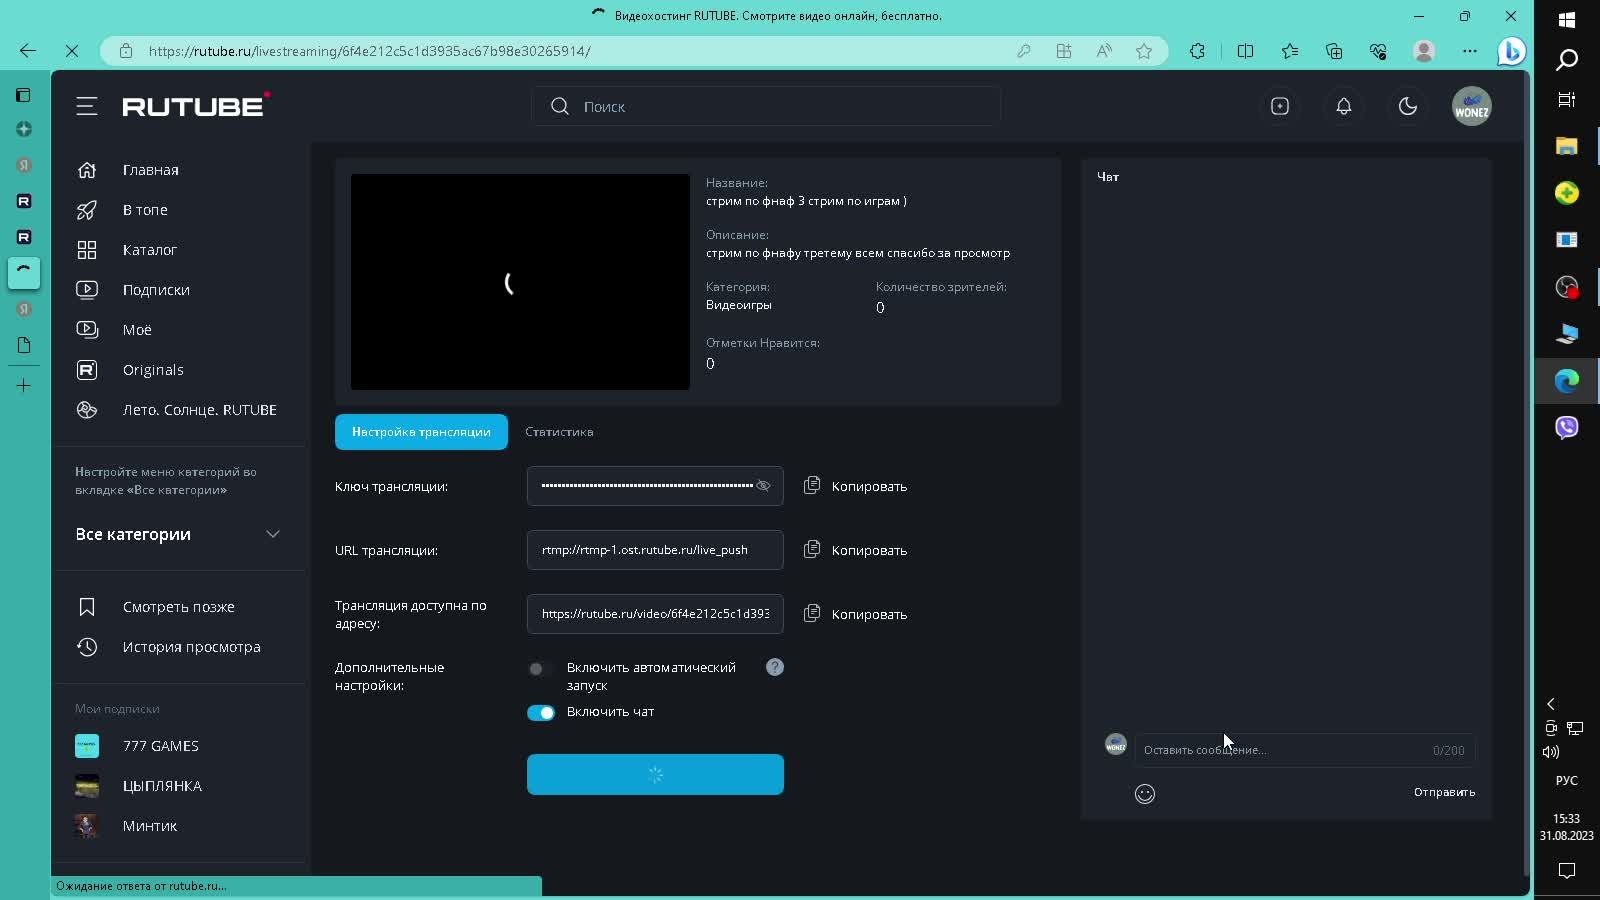Disable the Включить чат toggle
Screen dimensions: 1600x900
click(541, 713)
